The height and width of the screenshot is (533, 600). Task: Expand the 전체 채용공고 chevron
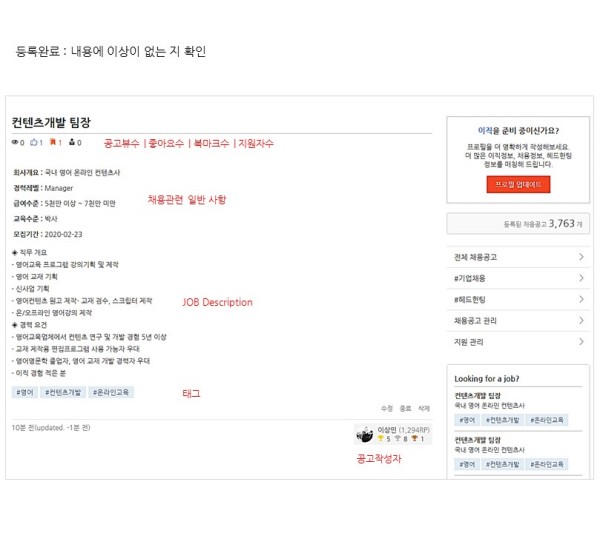pos(581,257)
